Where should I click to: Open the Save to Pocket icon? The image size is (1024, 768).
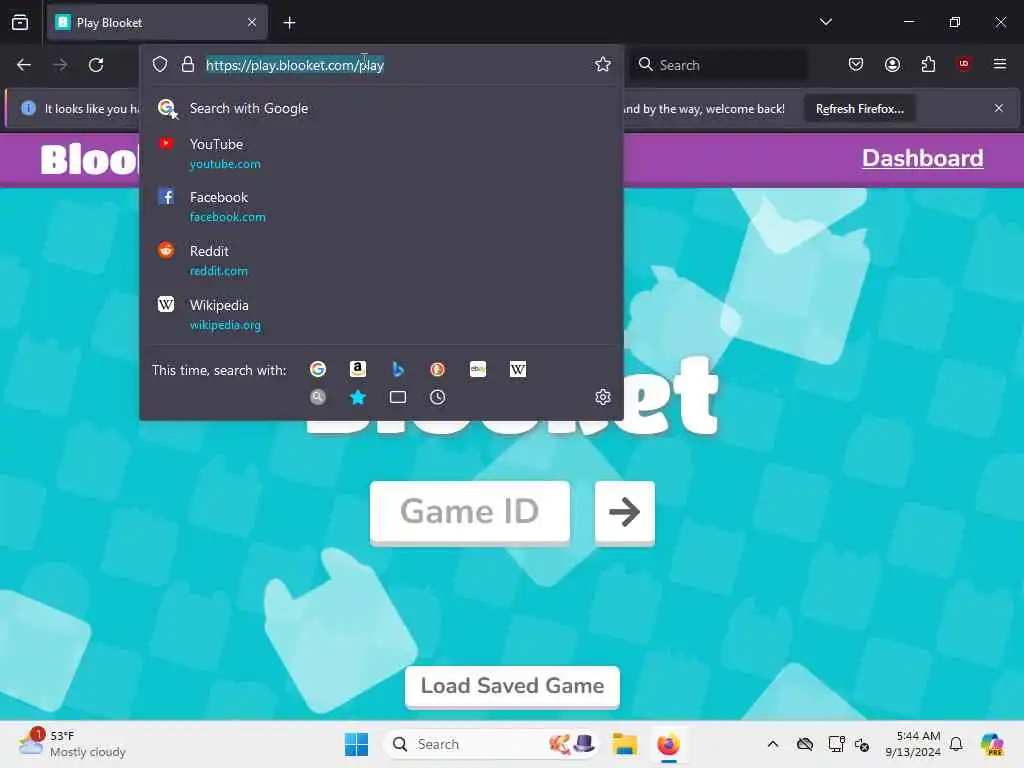[856, 64]
